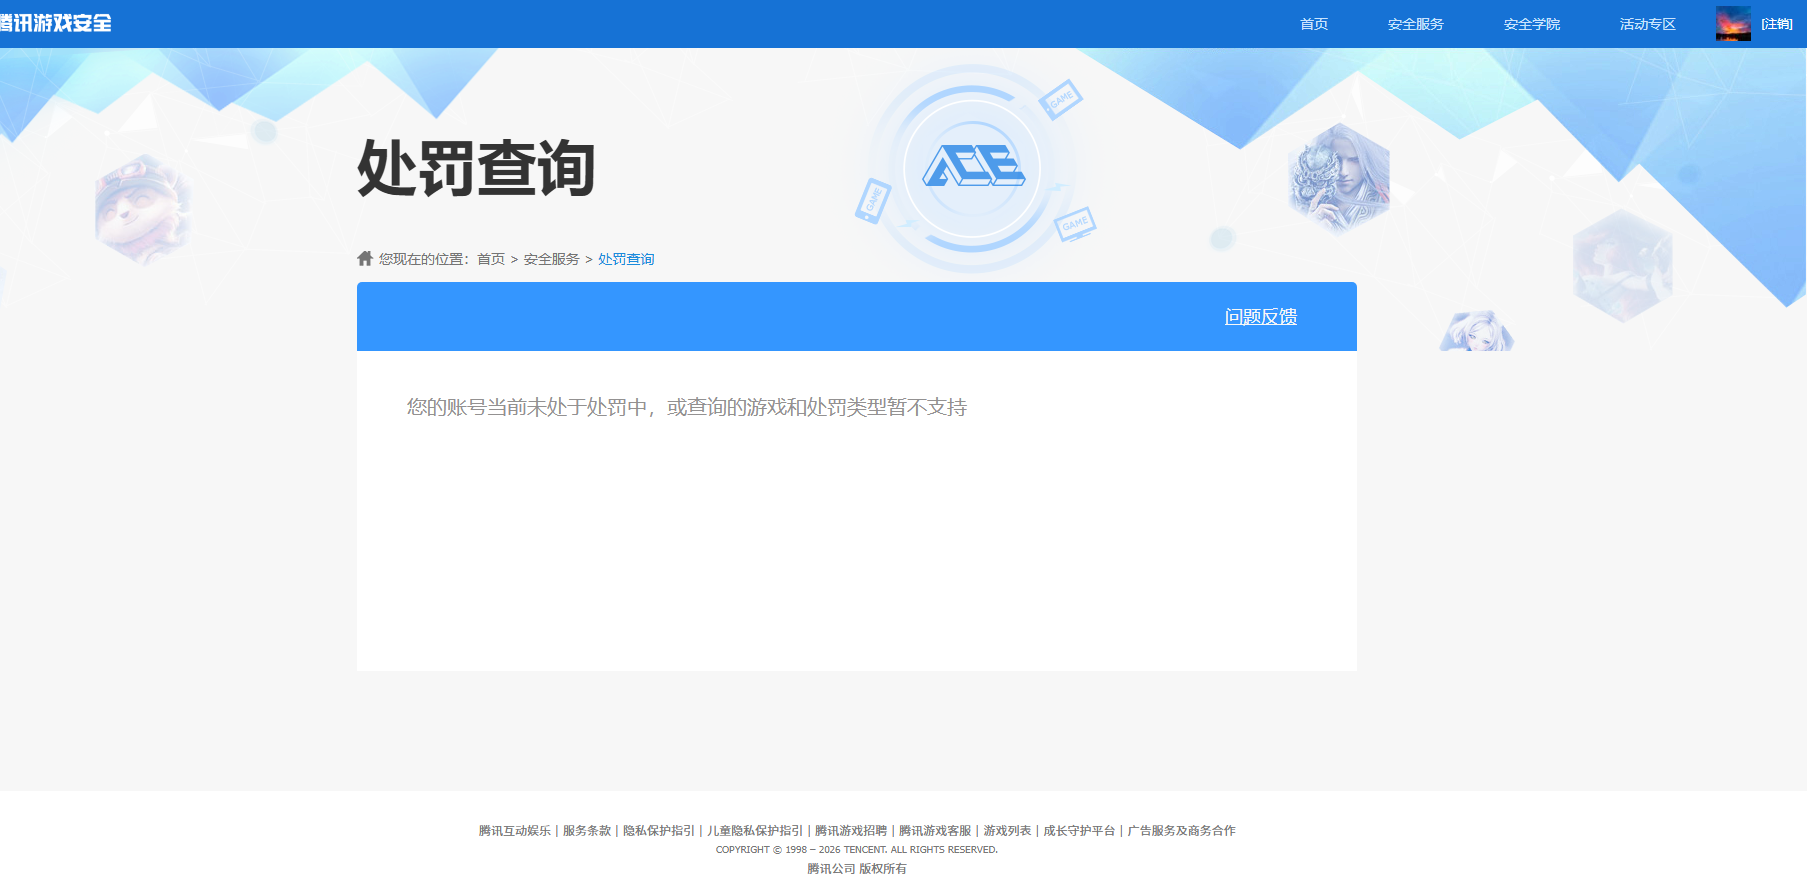The image size is (1807, 887).
Task: Open 广告服务及商务合作 footer link
Action: [x=1181, y=831]
